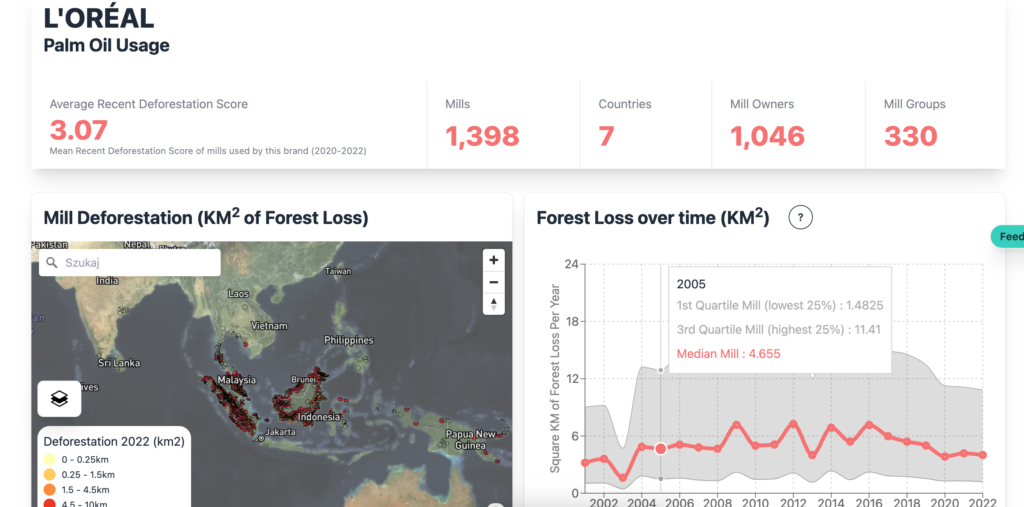This screenshot has height=507, width=1024.
Task: Click the 3.07 deforestation score value
Action: coord(78,130)
